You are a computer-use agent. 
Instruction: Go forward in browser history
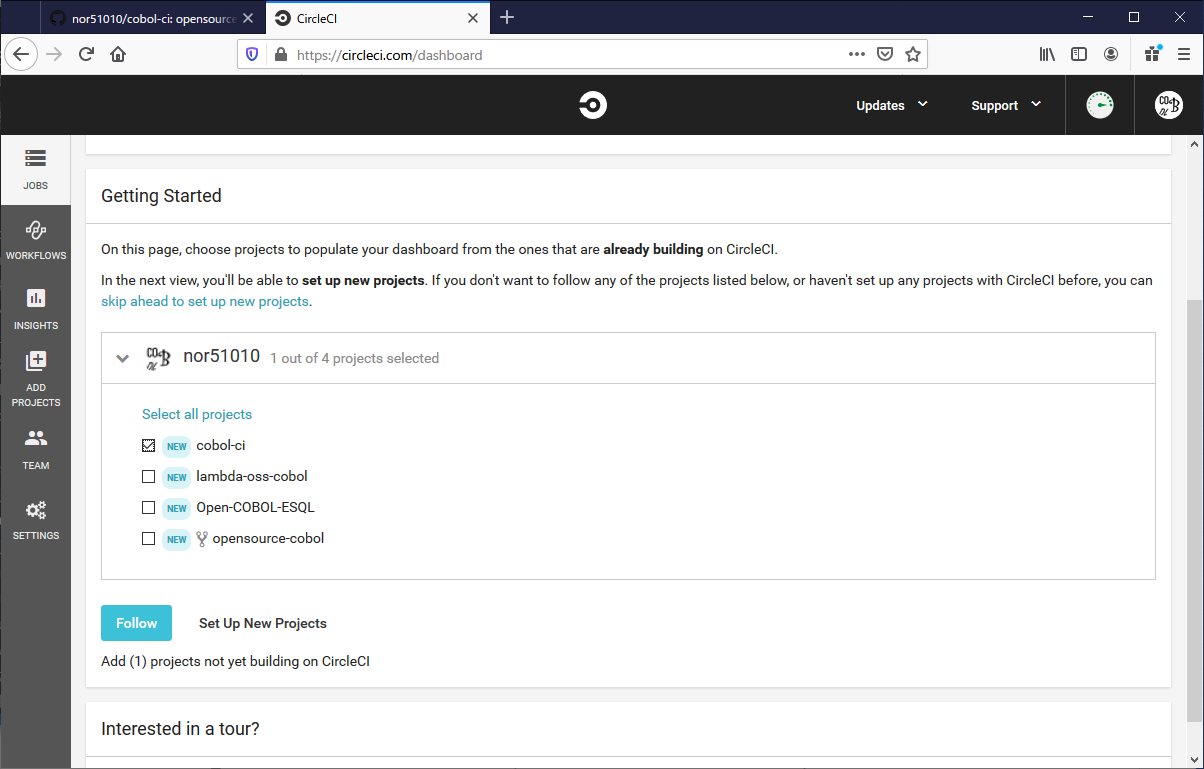[x=54, y=54]
